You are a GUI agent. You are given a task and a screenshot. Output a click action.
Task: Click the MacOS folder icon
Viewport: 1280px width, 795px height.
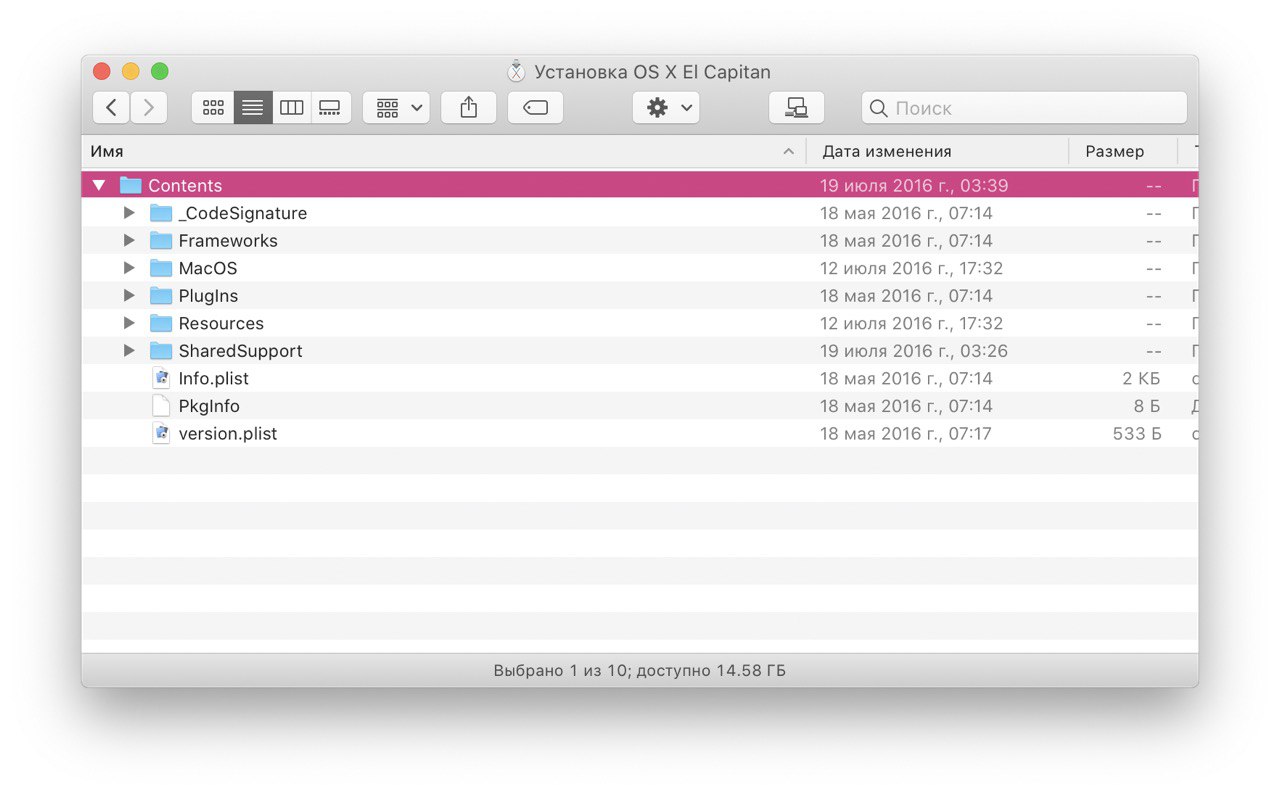[161, 268]
